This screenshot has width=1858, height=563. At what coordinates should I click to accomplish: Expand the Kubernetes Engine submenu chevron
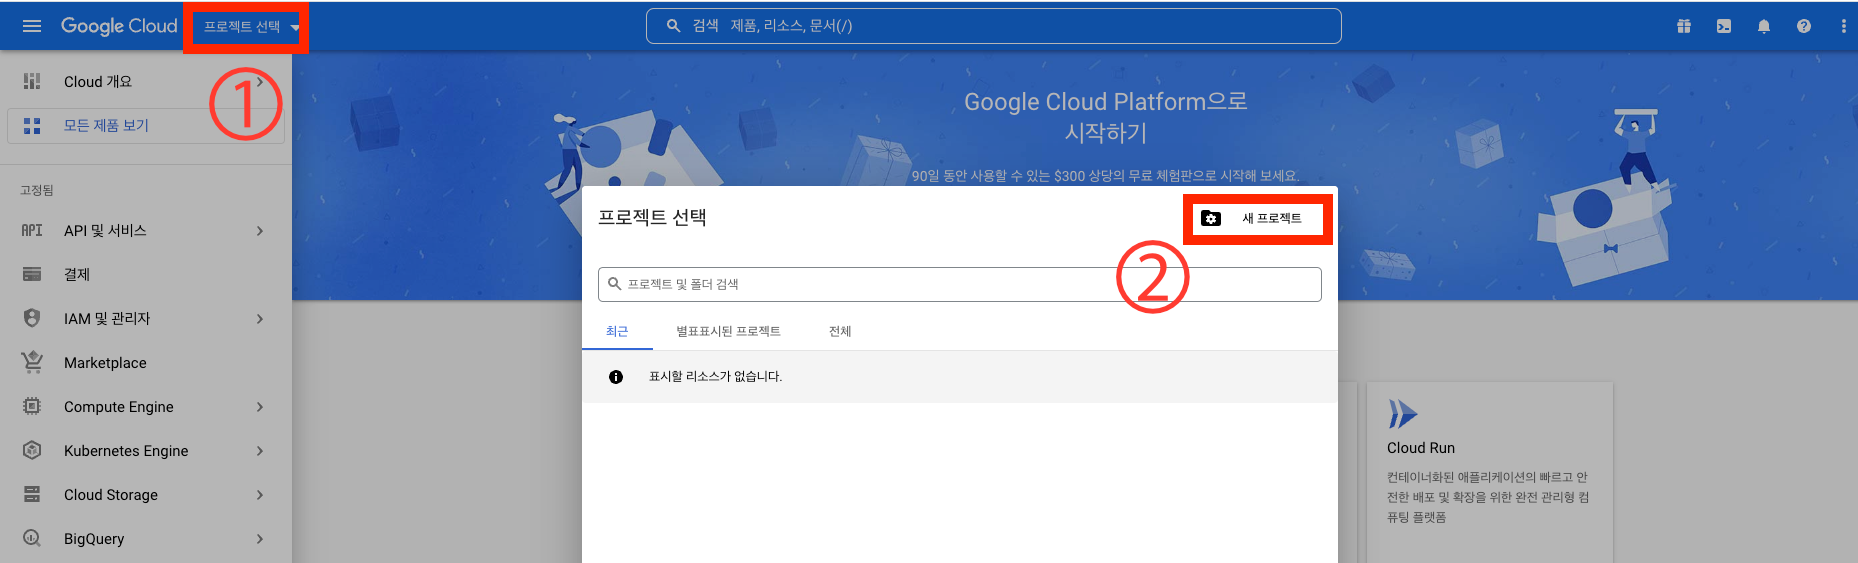pyautogui.click(x=260, y=451)
